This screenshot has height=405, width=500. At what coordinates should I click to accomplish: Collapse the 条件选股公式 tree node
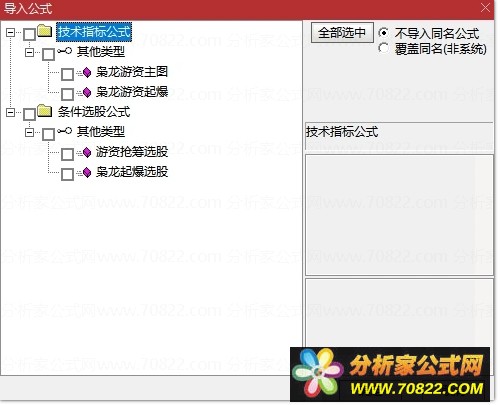click(11, 112)
